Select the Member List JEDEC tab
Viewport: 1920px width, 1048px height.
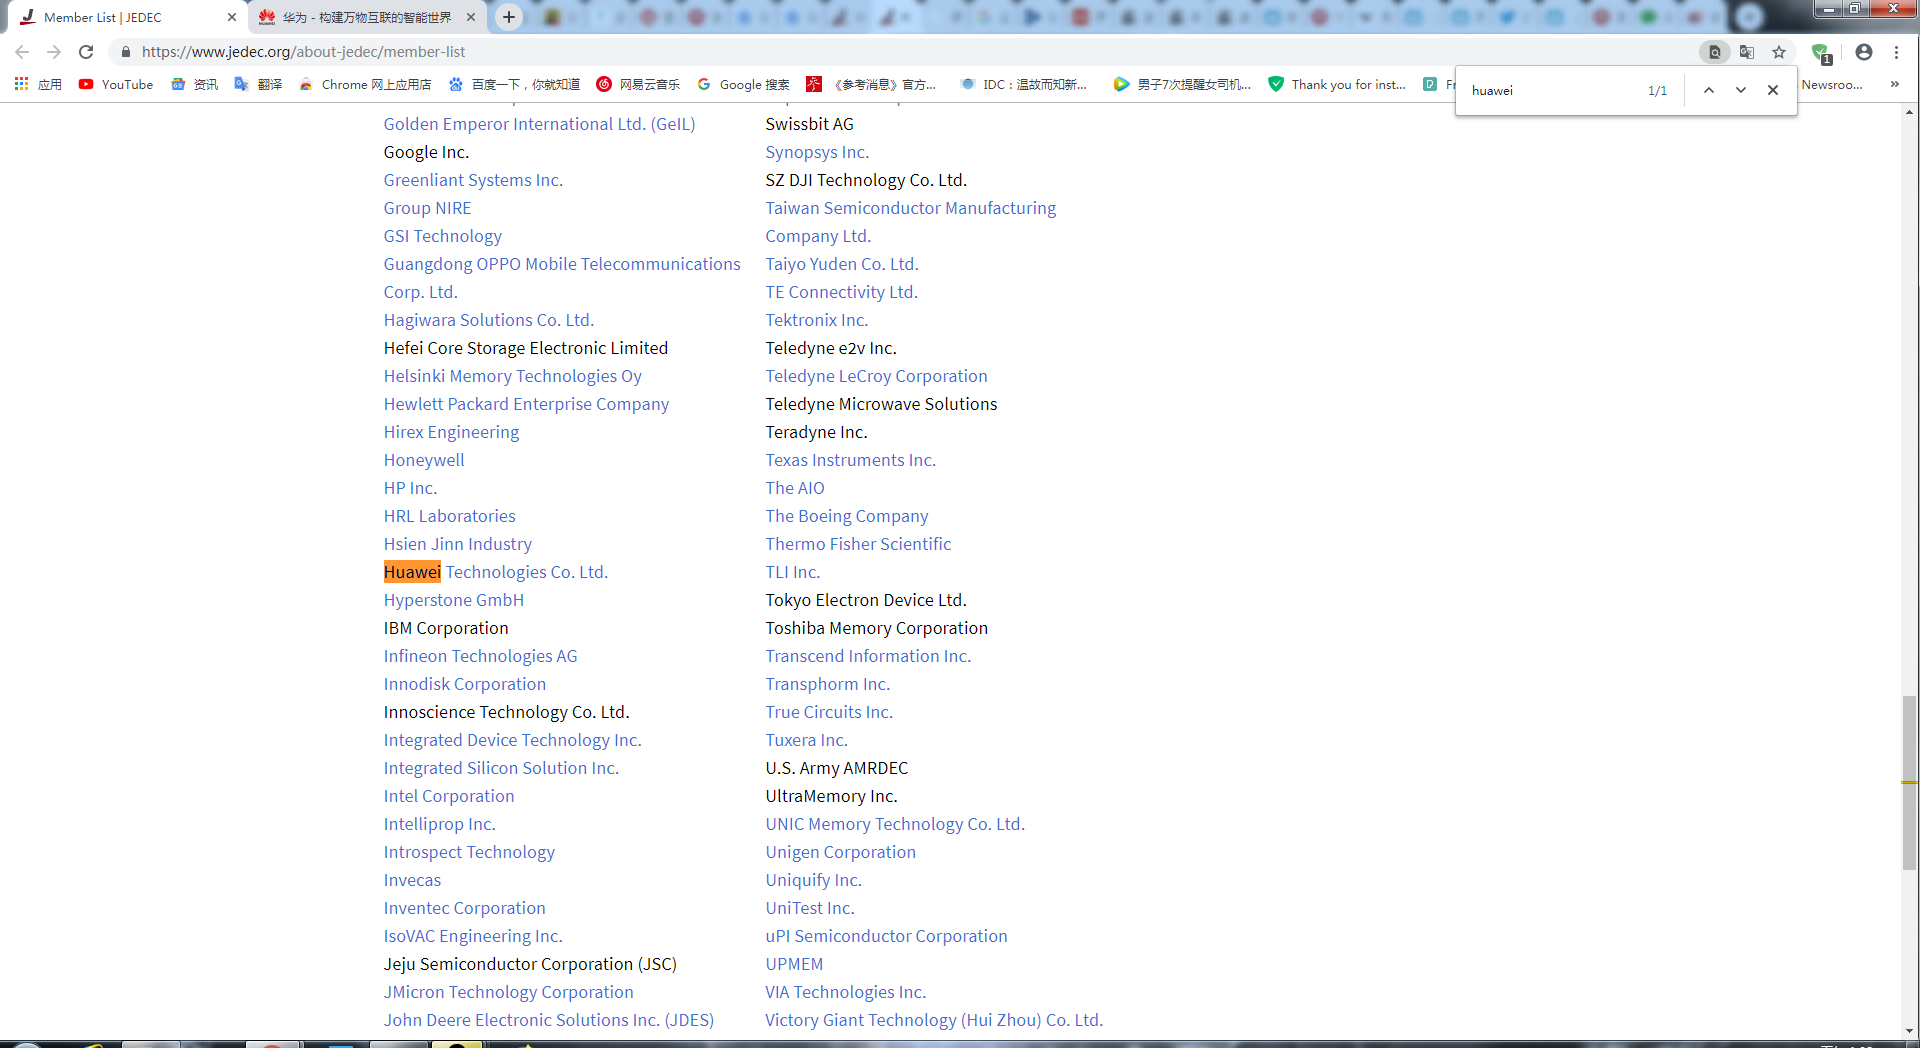(120, 17)
